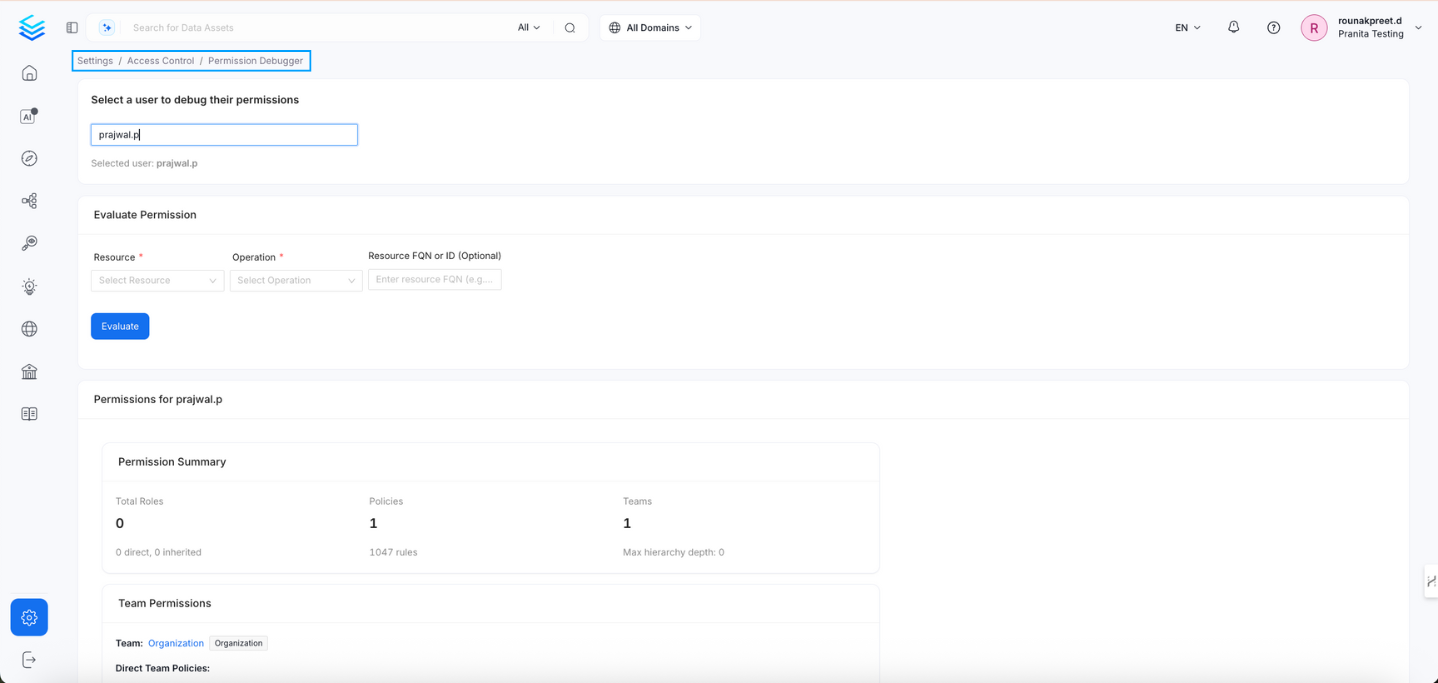The image size is (1438, 683).
Task: Go to Access Control breadcrumb link
Action: [160, 60]
